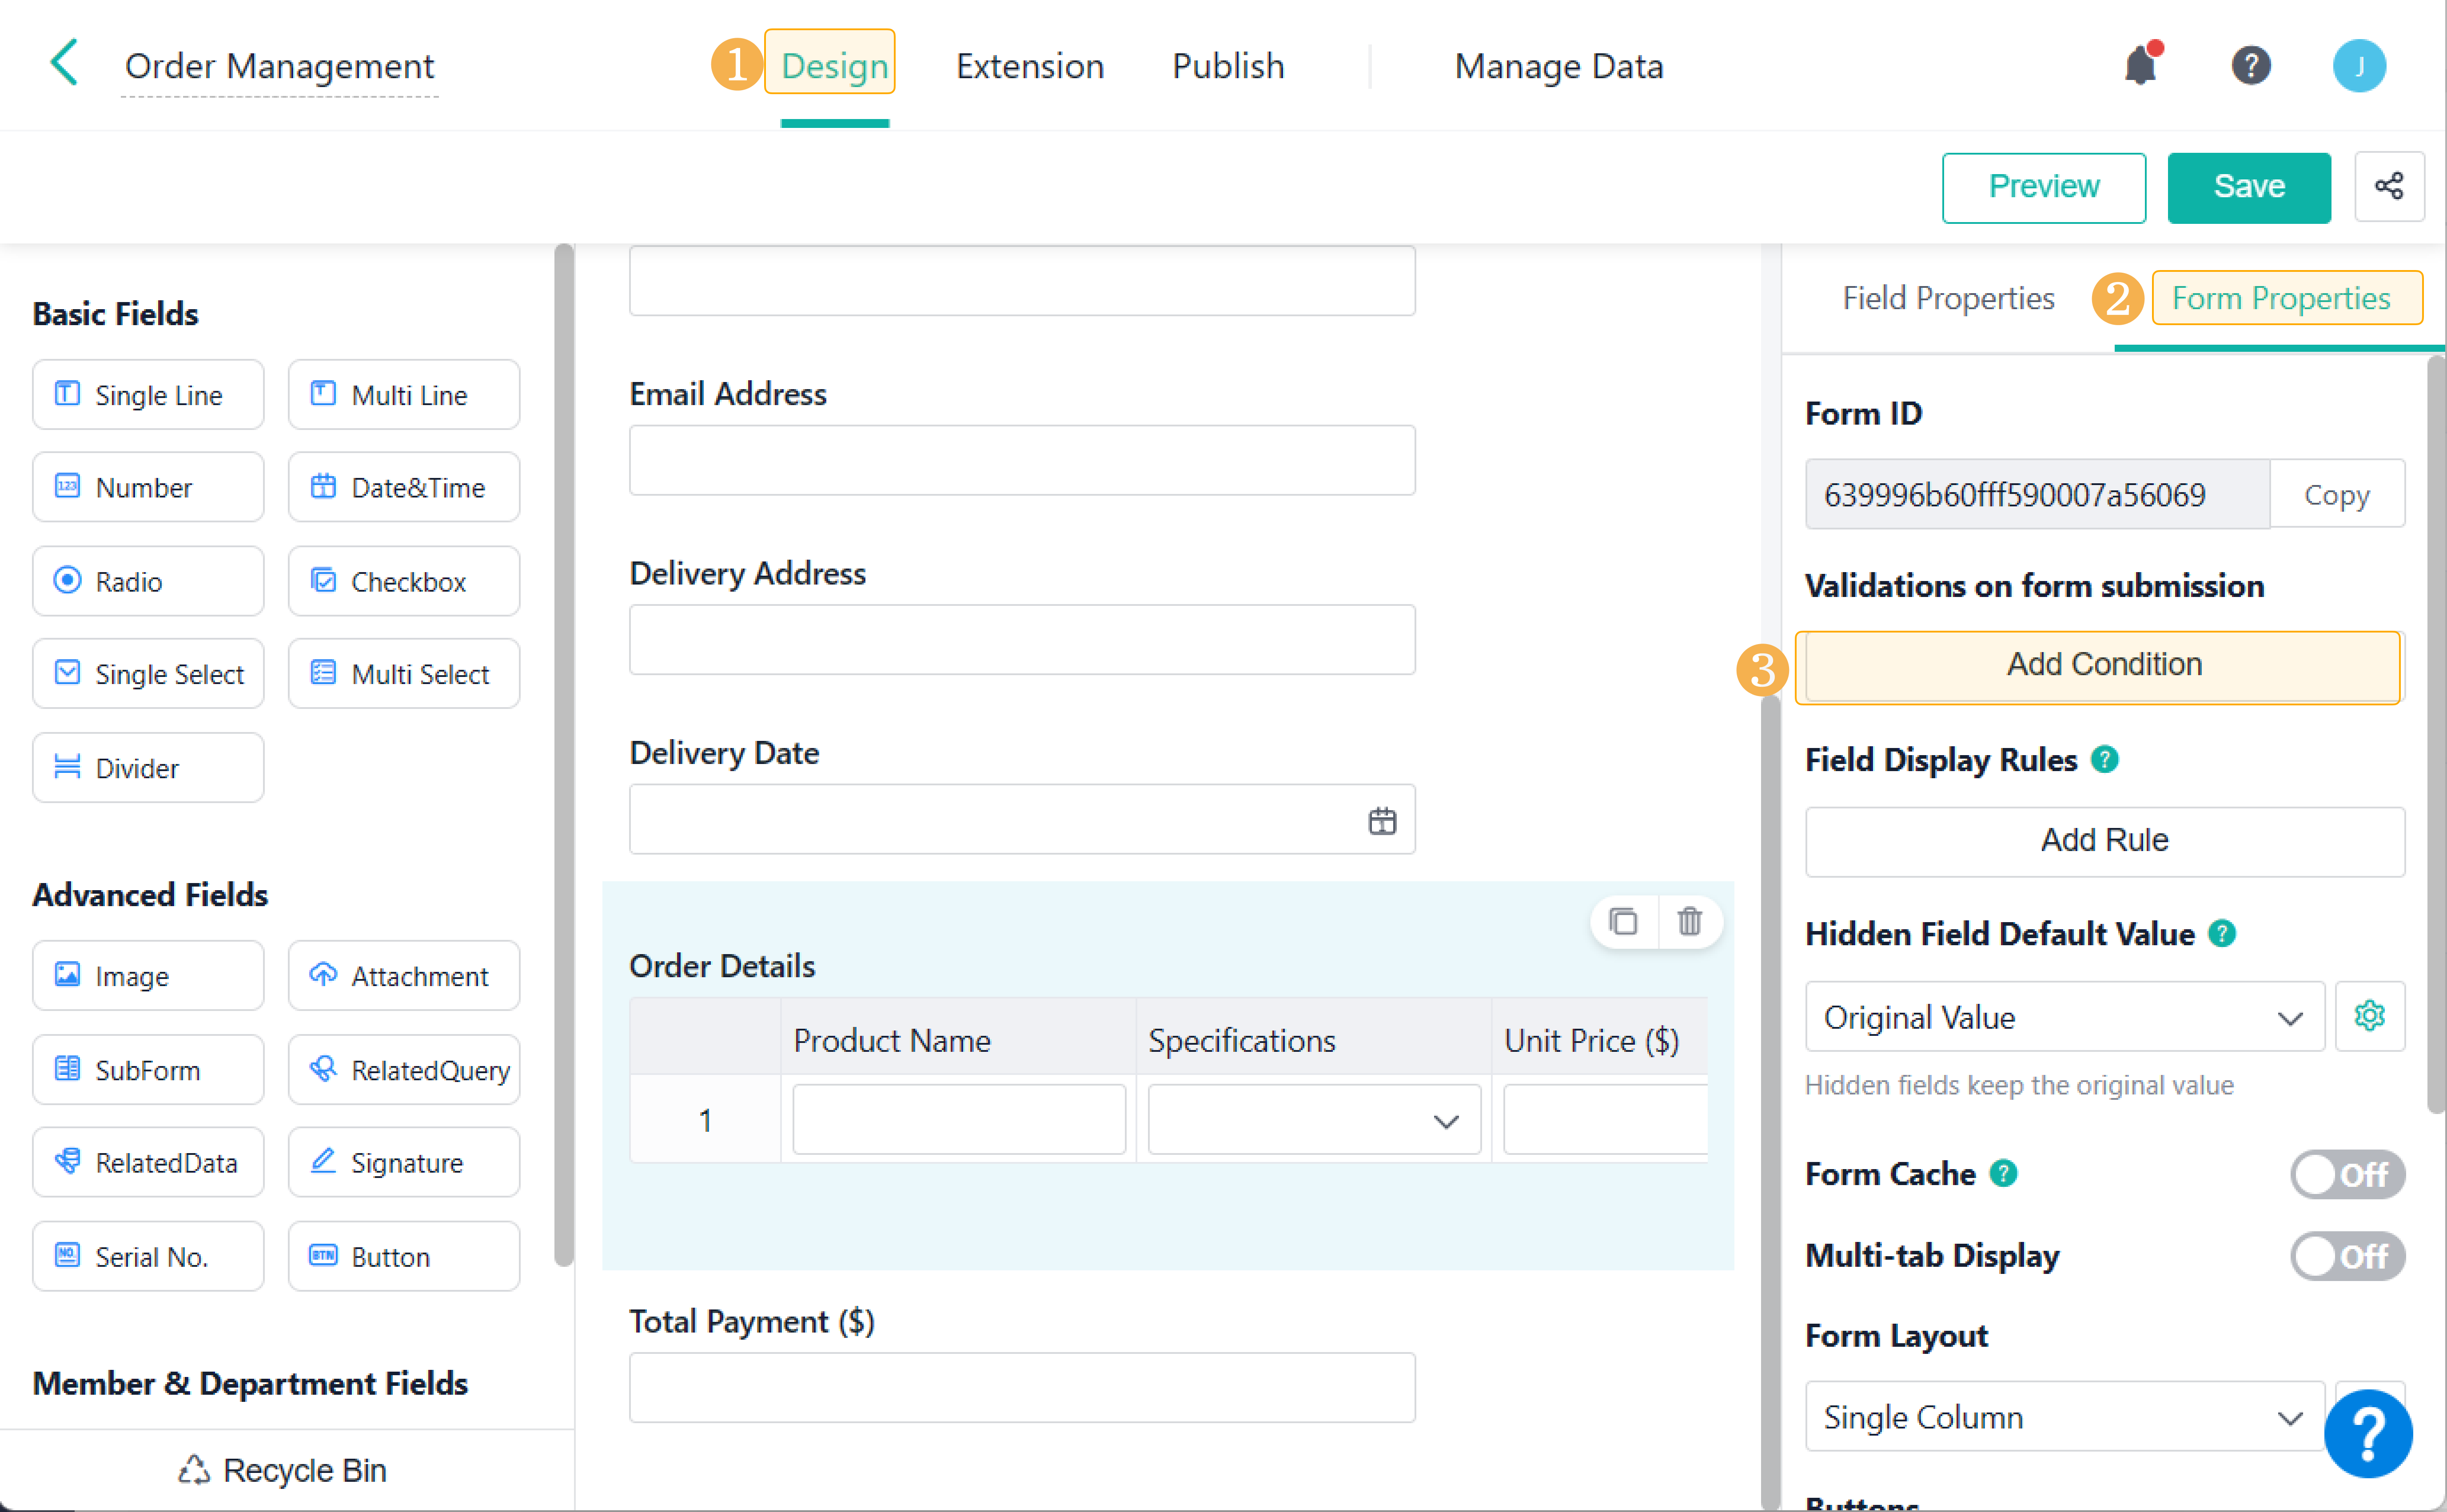Delete the Order Details subform via trash icon

coord(1689,920)
